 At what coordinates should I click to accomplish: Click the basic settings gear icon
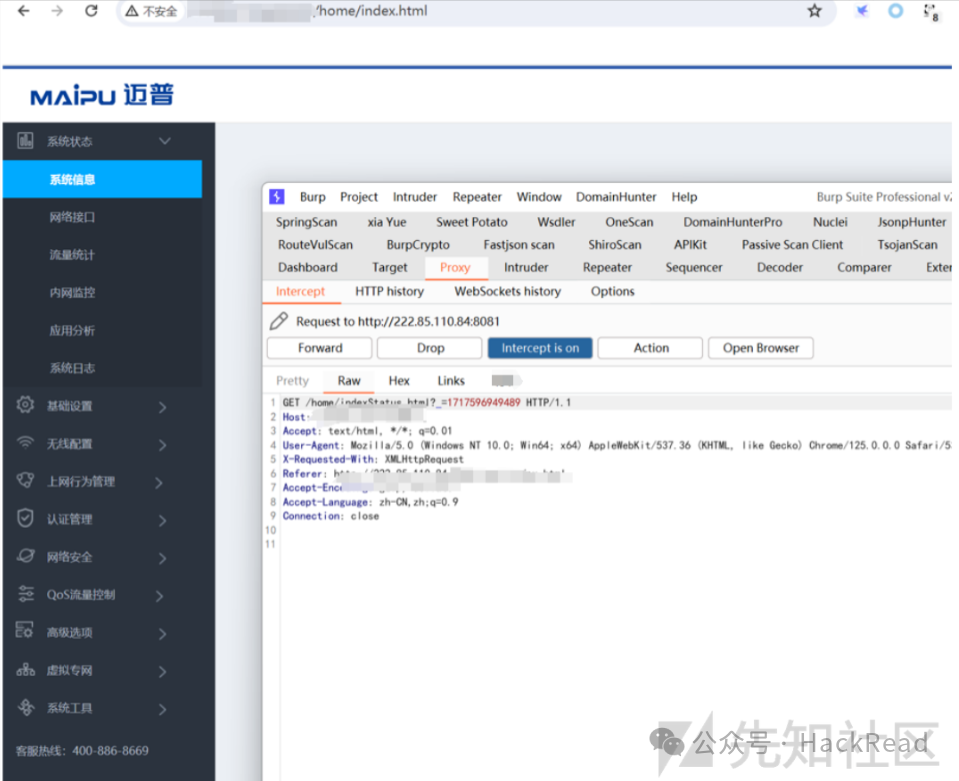coord(25,405)
